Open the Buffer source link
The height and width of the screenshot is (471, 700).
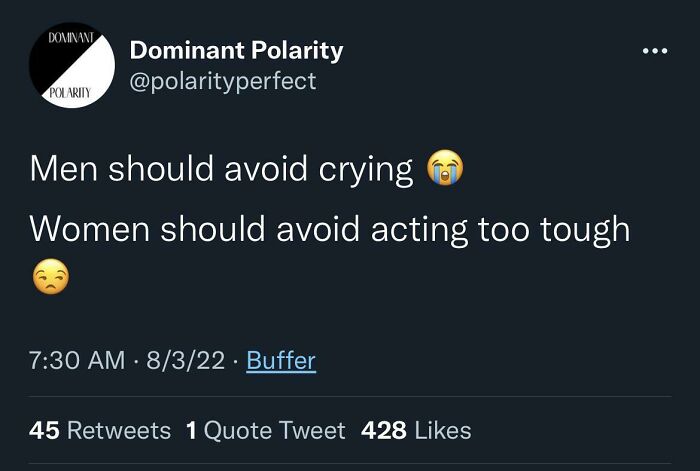pos(281,360)
